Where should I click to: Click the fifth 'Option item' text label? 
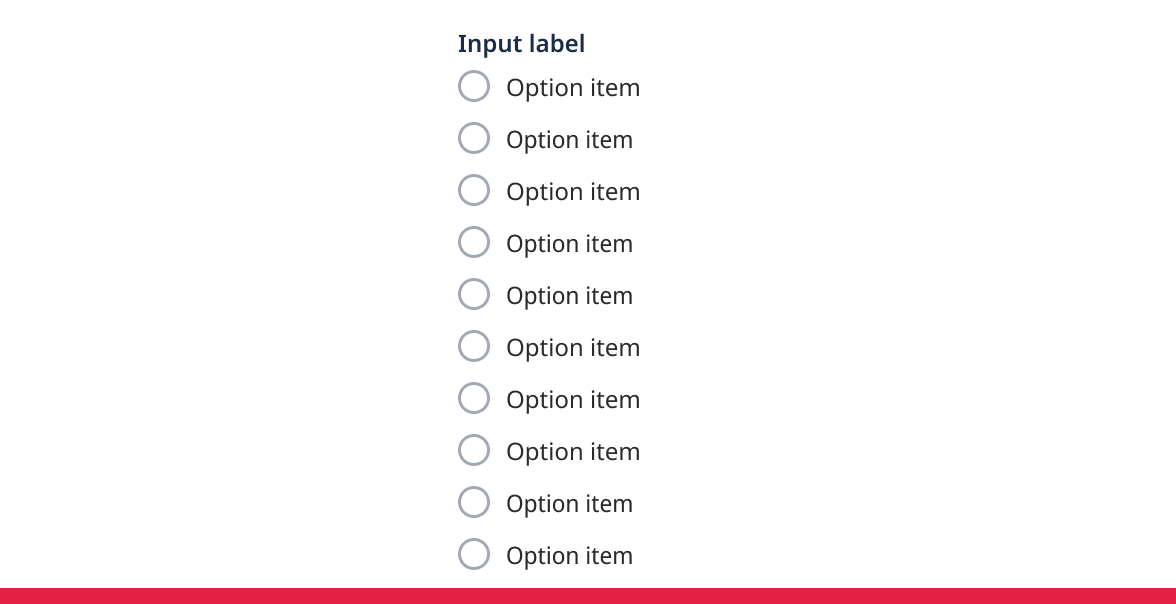point(569,296)
